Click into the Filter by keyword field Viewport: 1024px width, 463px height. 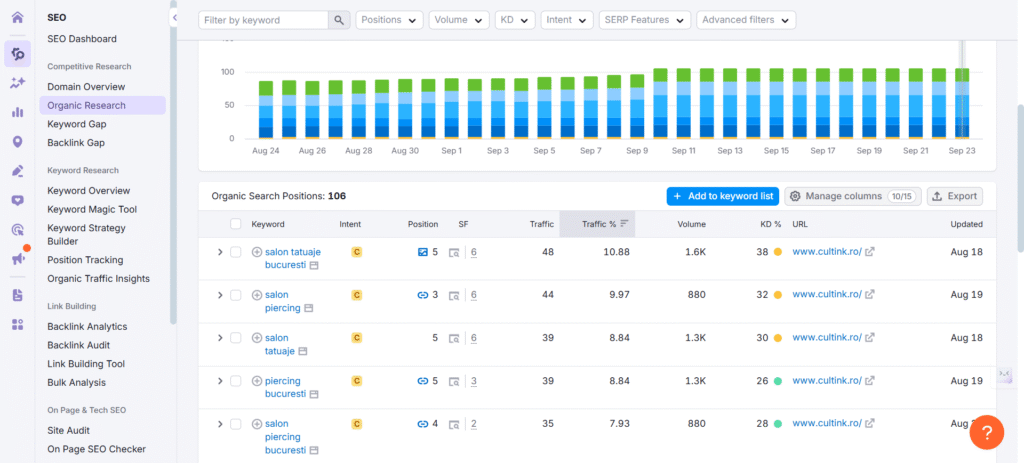click(263, 20)
